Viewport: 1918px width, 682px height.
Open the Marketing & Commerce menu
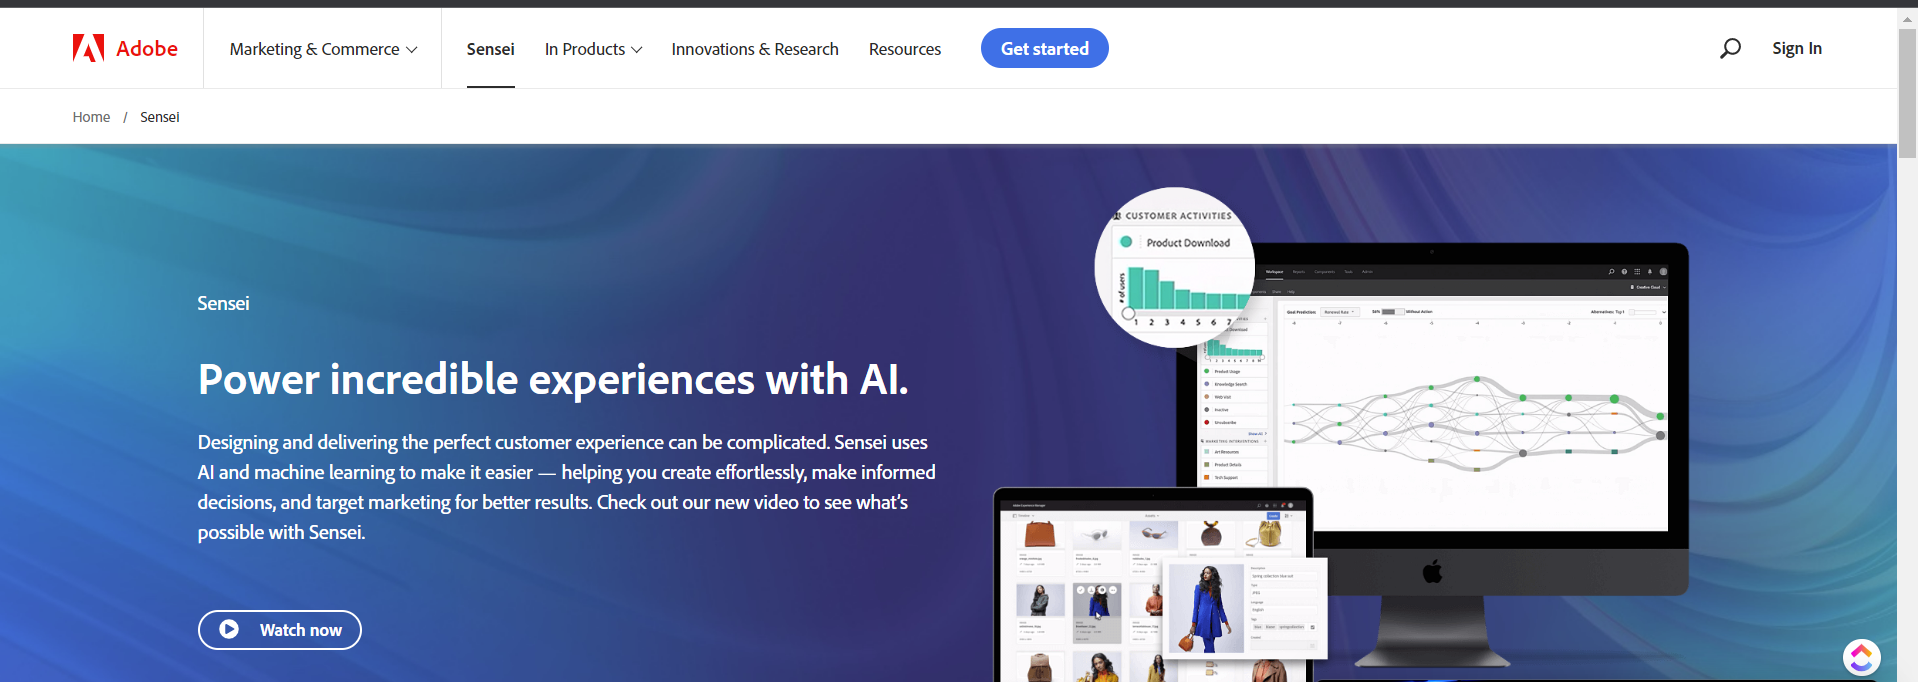point(323,49)
